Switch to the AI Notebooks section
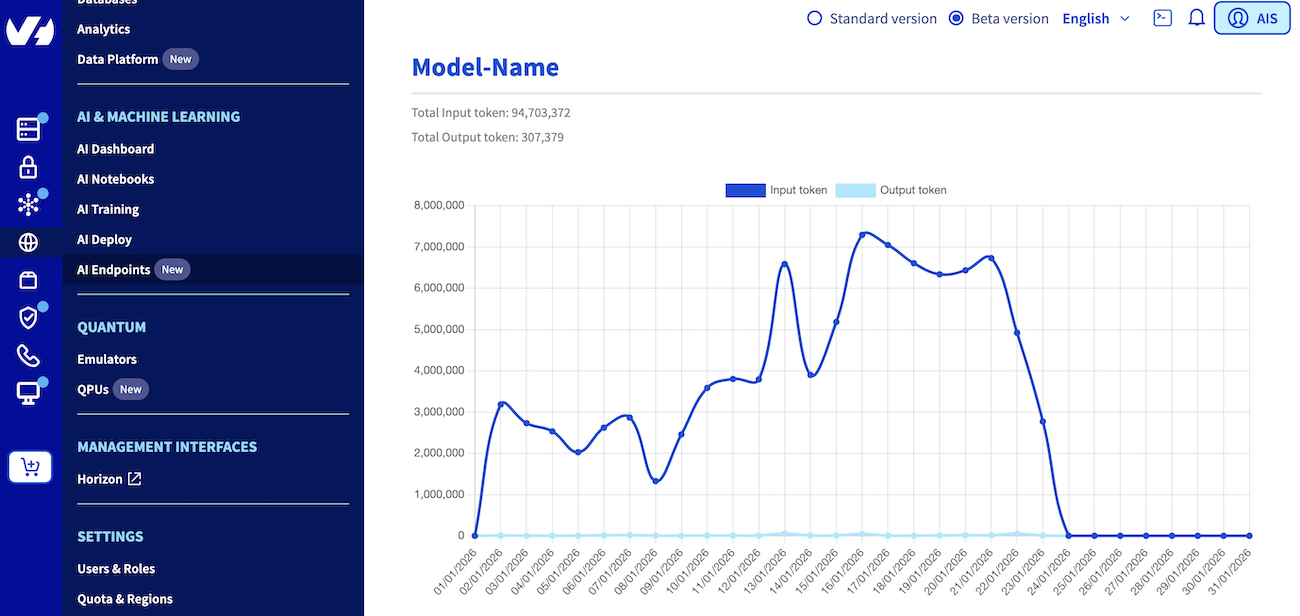The image size is (1300, 616). tap(115, 179)
